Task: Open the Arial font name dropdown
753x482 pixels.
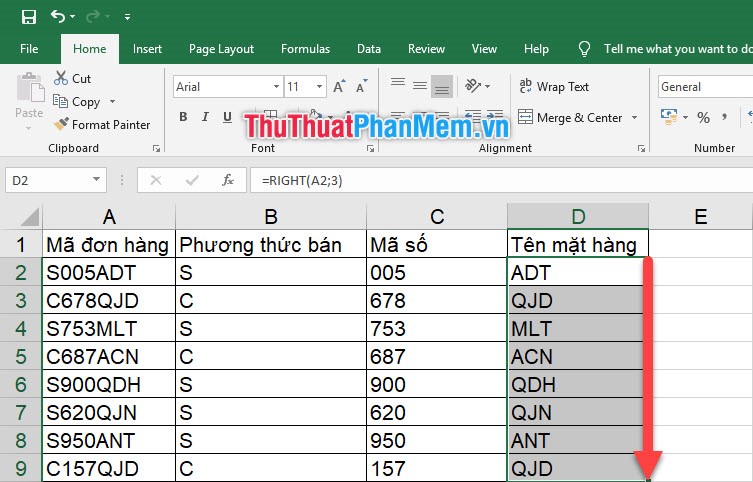Action: tap(276, 87)
